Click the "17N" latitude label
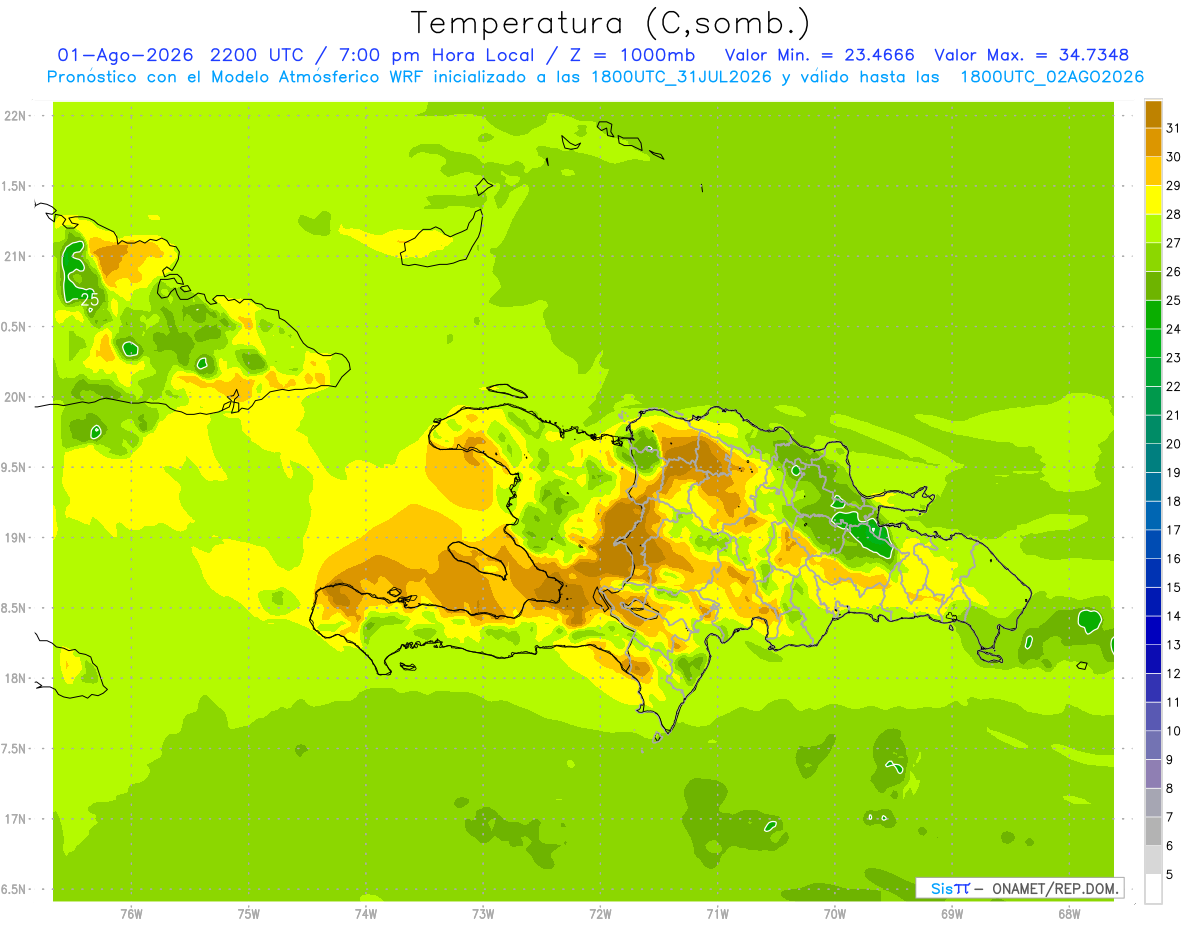The image size is (1200, 927). (16, 819)
